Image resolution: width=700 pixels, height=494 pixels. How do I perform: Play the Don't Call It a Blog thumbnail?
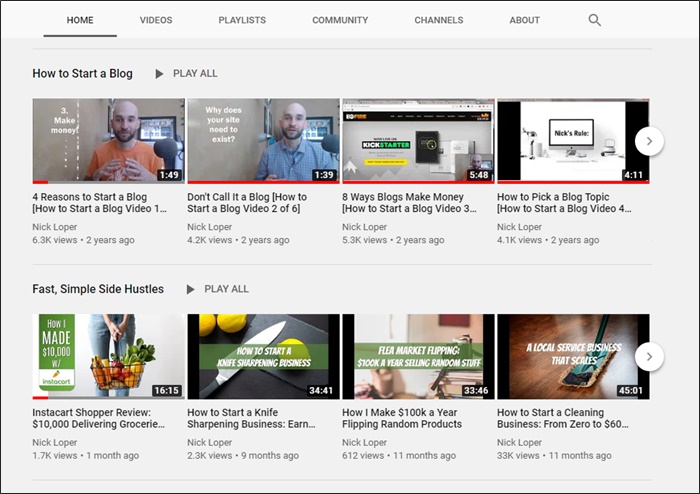tap(263, 141)
